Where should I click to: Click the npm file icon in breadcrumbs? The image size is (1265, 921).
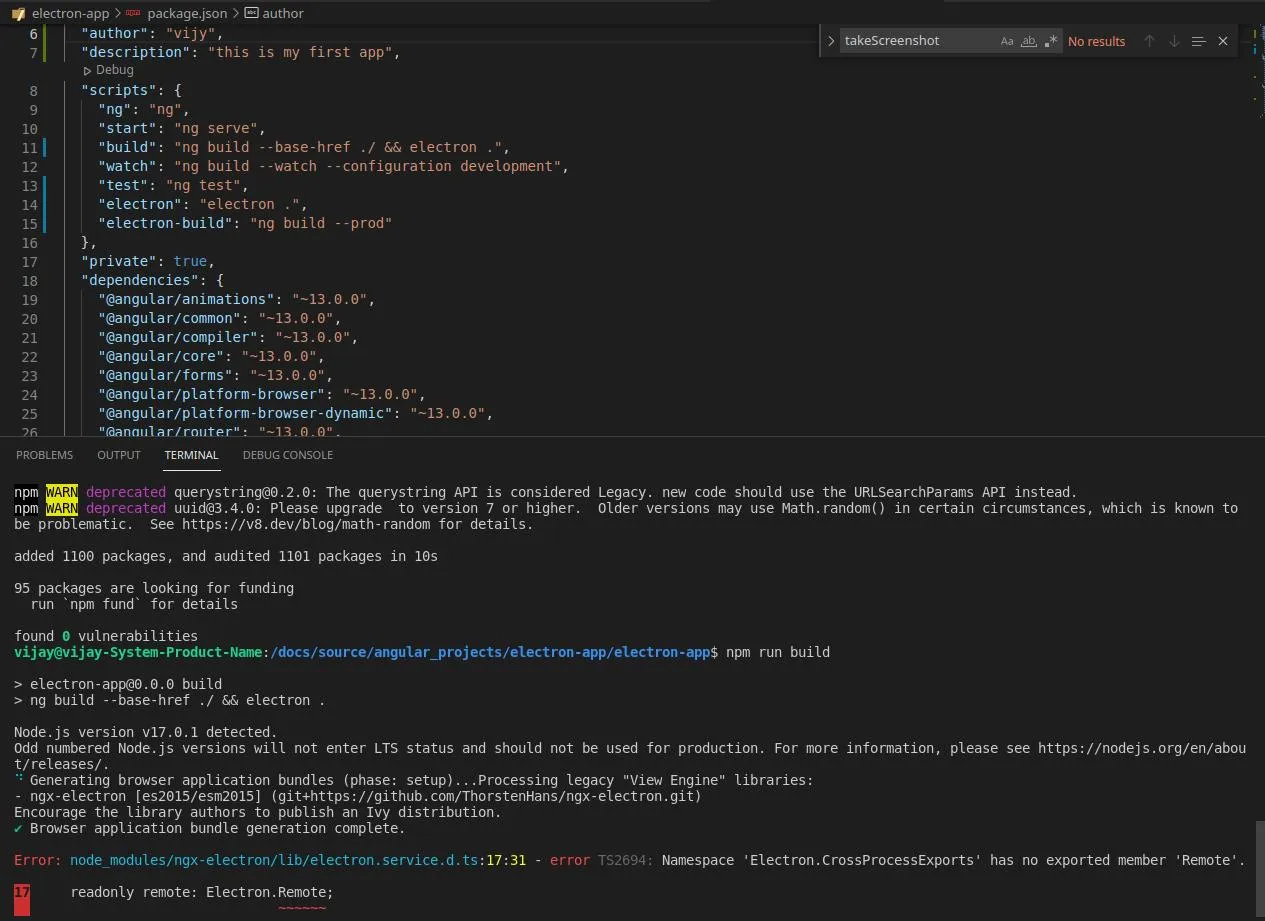pyautogui.click(x=133, y=14)
